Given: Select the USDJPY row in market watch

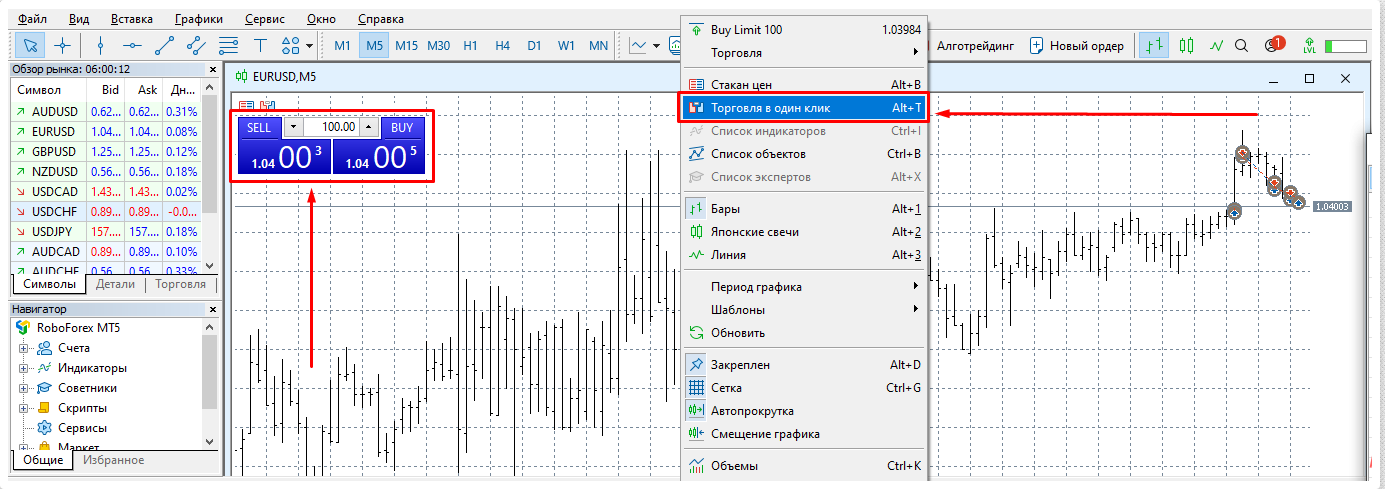Looking at the screenshot, I should (x=105, y=231).
